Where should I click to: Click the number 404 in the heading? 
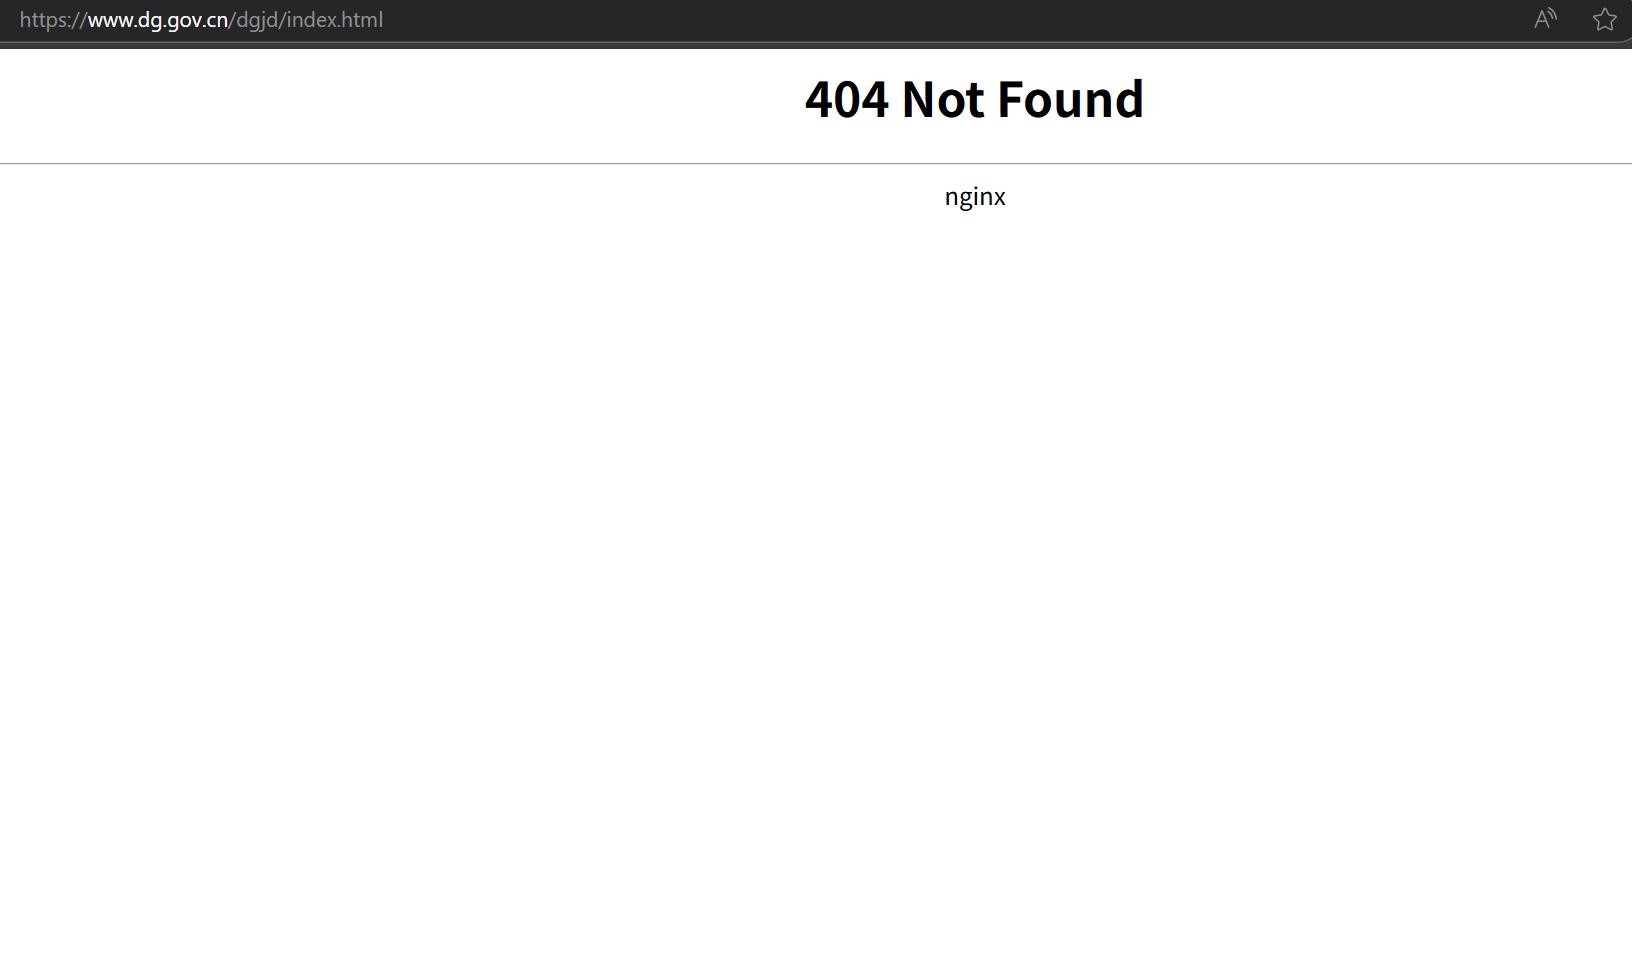click(x=846, y=99)
